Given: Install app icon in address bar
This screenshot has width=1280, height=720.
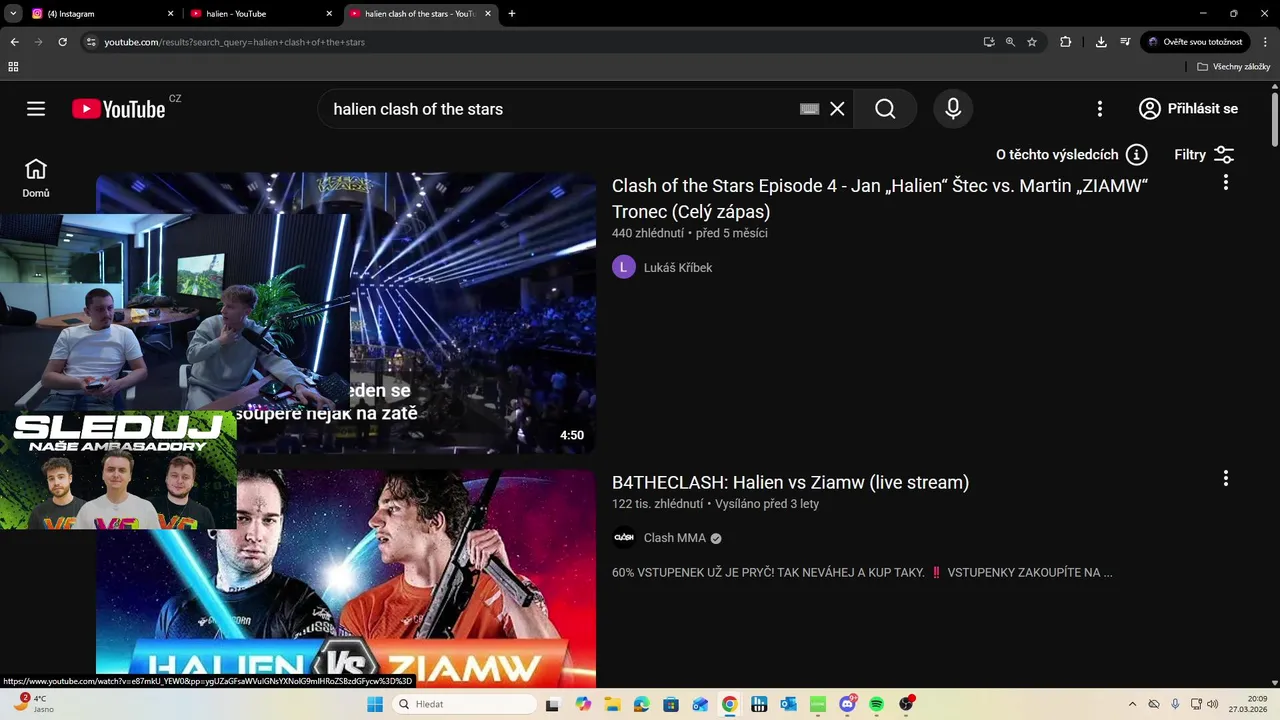Looking at the screenshot, I should click(x=989, y=42).
